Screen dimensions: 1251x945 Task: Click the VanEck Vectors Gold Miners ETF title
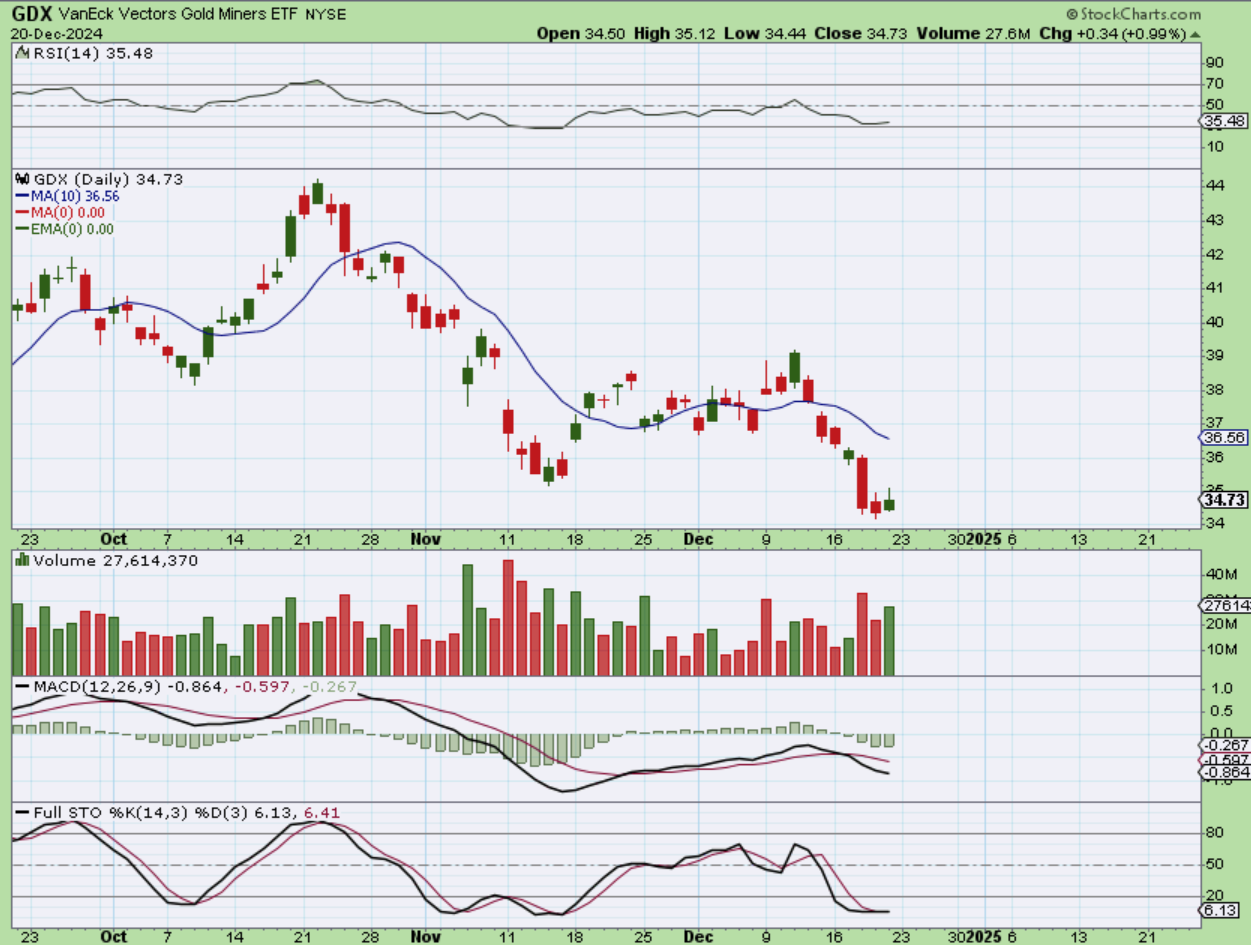pos(178,15)
